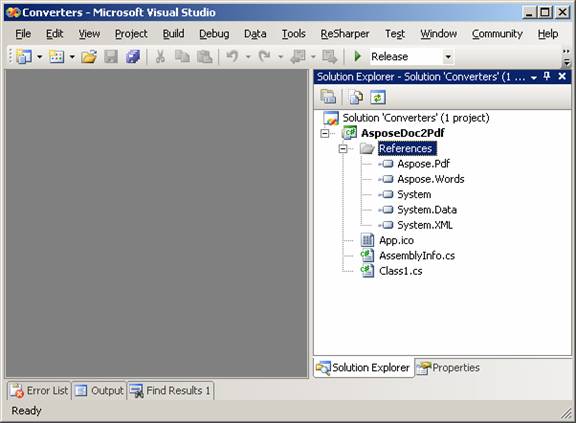The width and height of the screenshot is (576, 423).
Task: Click the green Start Debugging arrow
Action: pos(357,57)
